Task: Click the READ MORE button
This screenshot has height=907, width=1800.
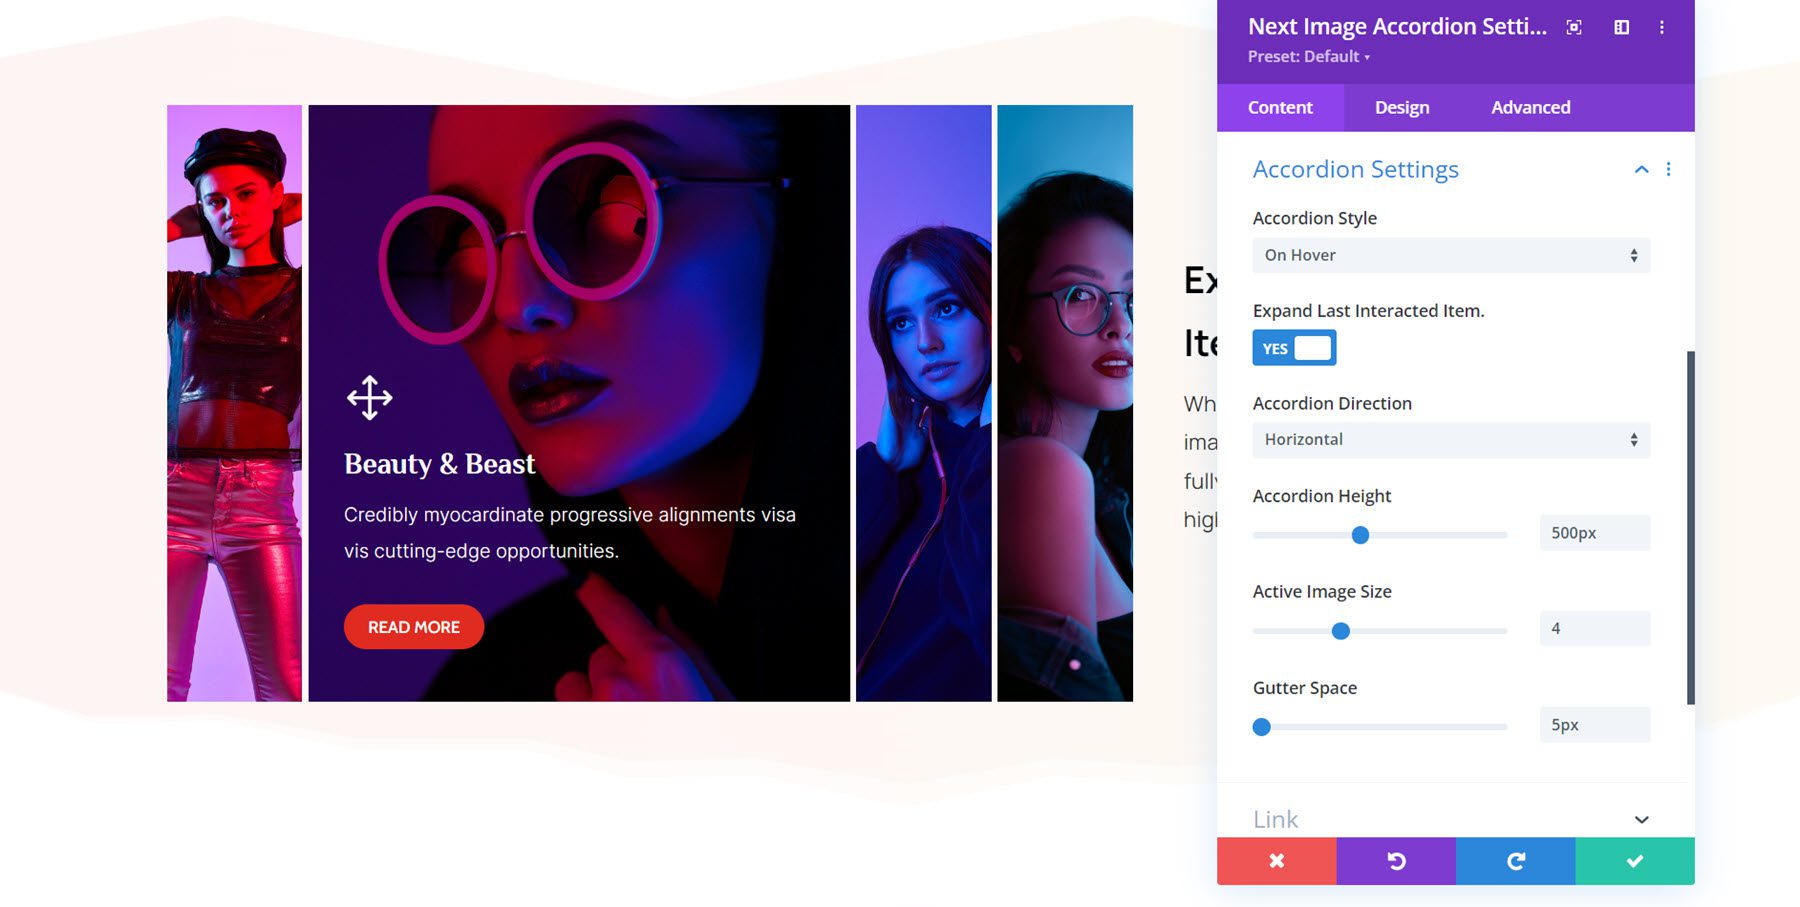Action: (414, 627)
